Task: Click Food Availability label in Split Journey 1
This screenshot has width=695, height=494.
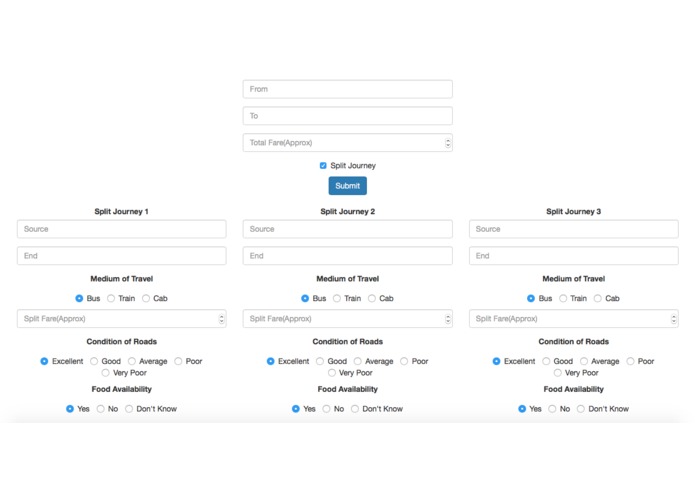Action: pyautogui.click(x=121, y=389)
